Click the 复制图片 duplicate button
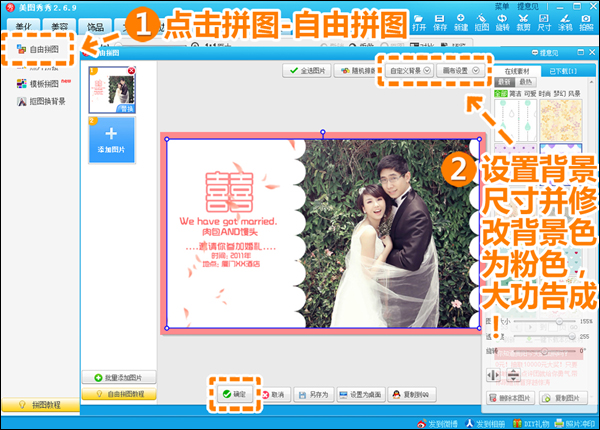Viewport: 600px width, 430px height. [x=563, y=398]
